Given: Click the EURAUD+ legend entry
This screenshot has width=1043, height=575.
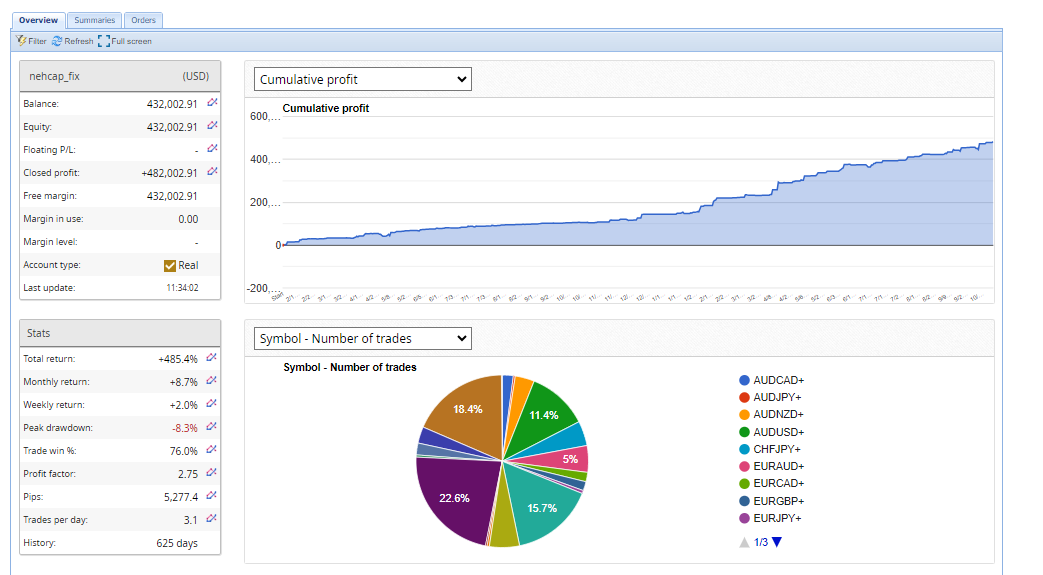Looking at the screenshot, I should click(778, 466).
